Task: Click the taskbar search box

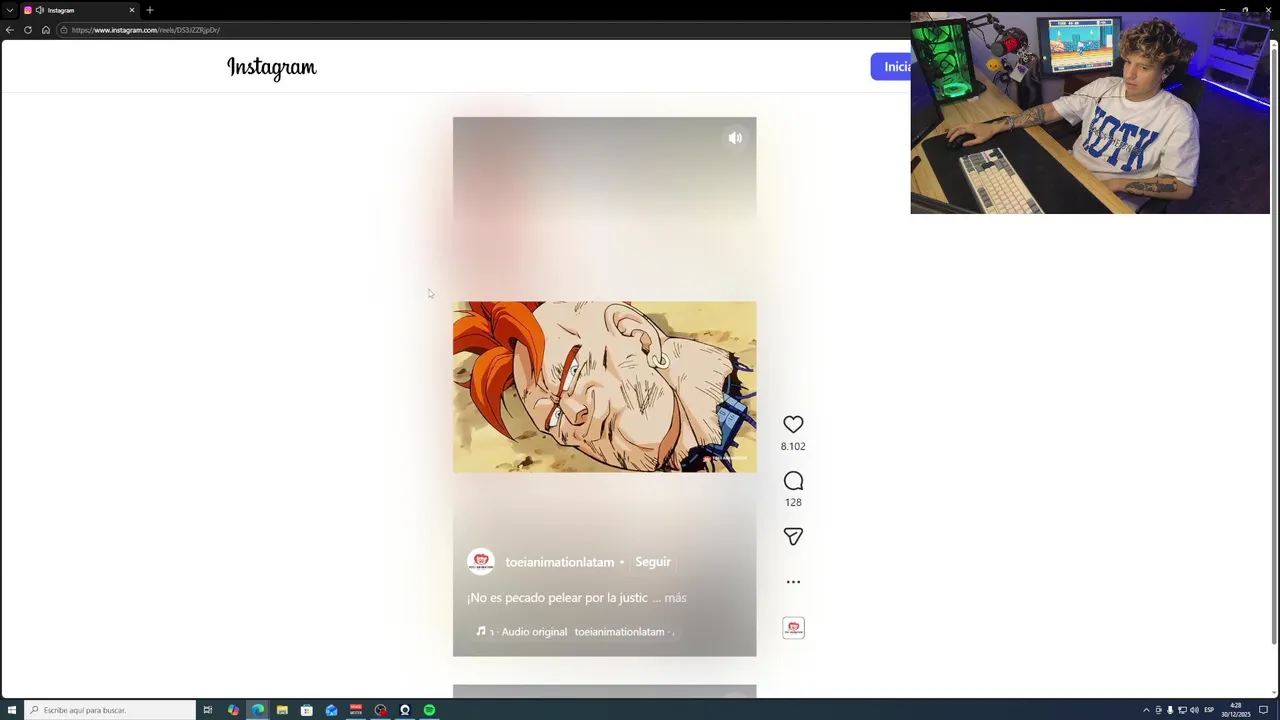Action: (110, 710)
